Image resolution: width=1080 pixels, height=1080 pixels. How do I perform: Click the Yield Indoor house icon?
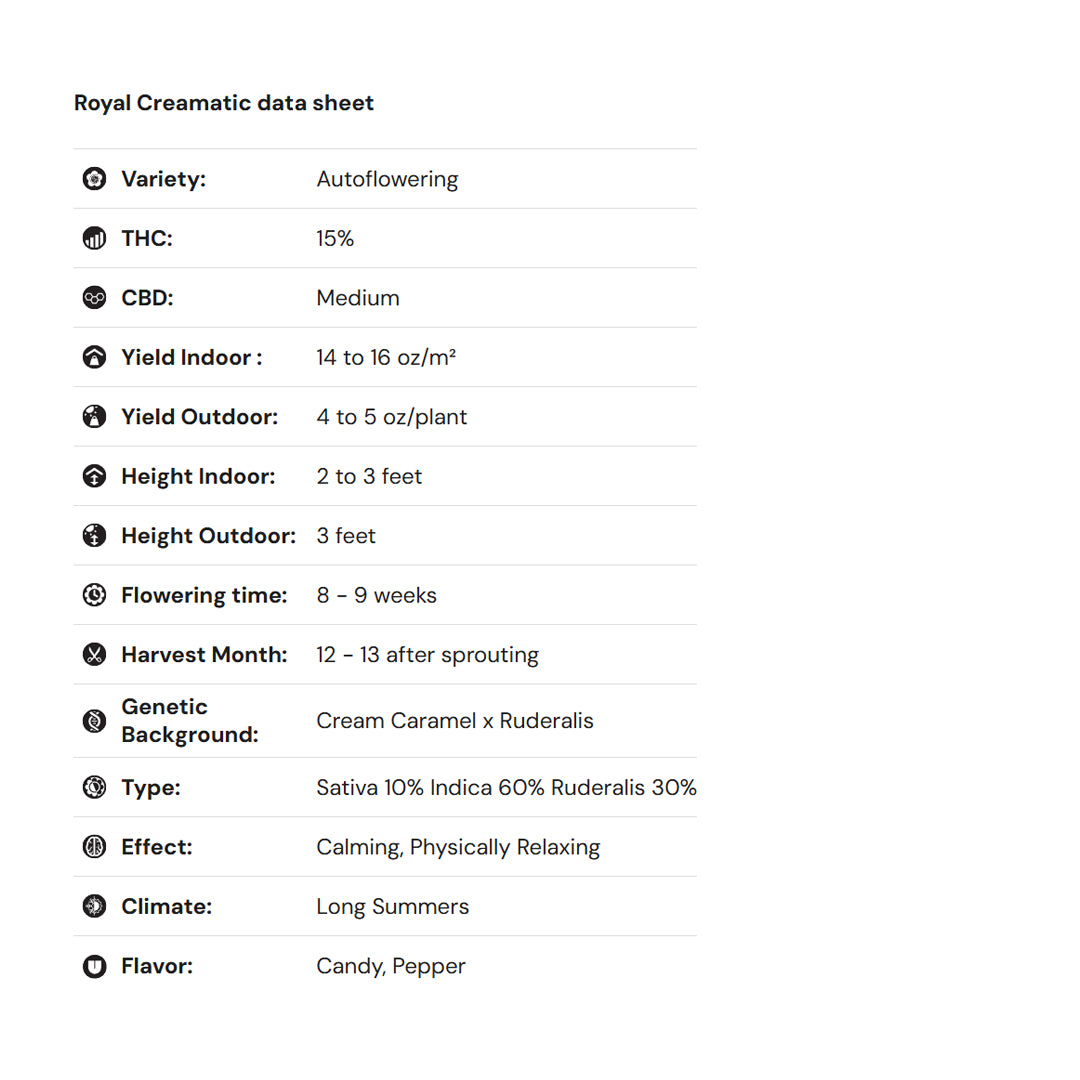pos(94,357)
